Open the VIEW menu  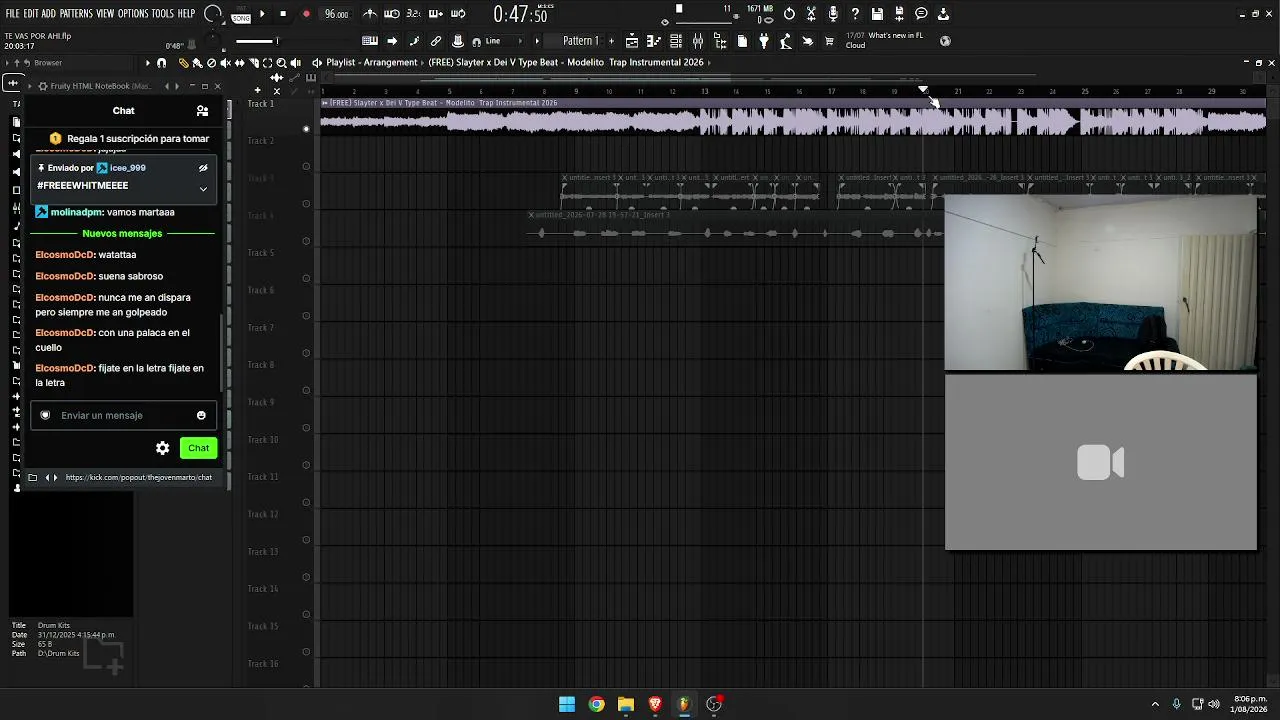pos(105,14)
